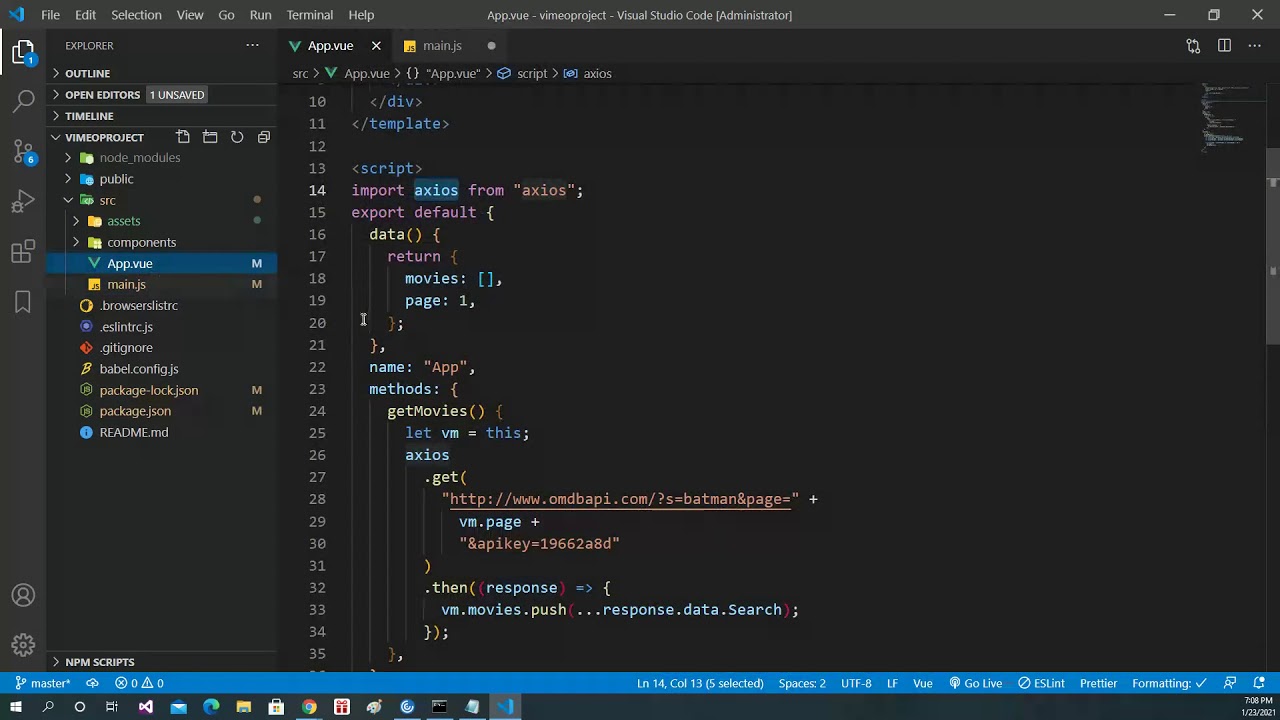
Task: Open Source Control view icon
Action: tap(24, 151)
